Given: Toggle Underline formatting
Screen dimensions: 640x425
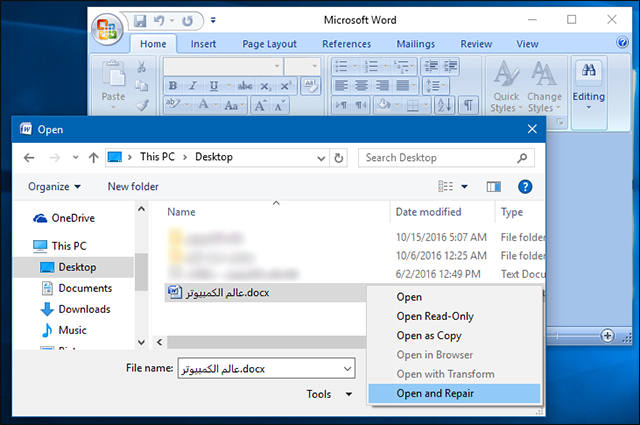Looking at the screenshot, I should click(x=213, y=86).
